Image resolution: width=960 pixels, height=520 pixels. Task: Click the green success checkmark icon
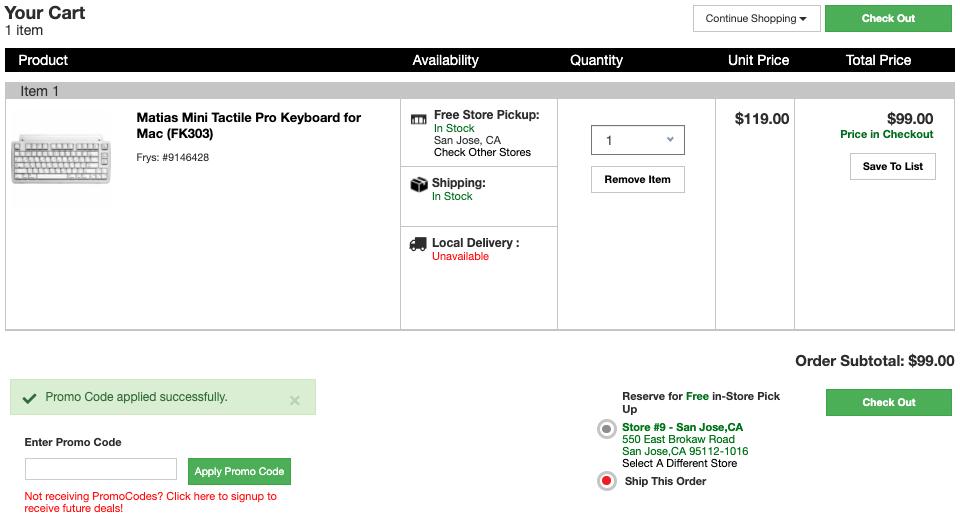(29, 398)
